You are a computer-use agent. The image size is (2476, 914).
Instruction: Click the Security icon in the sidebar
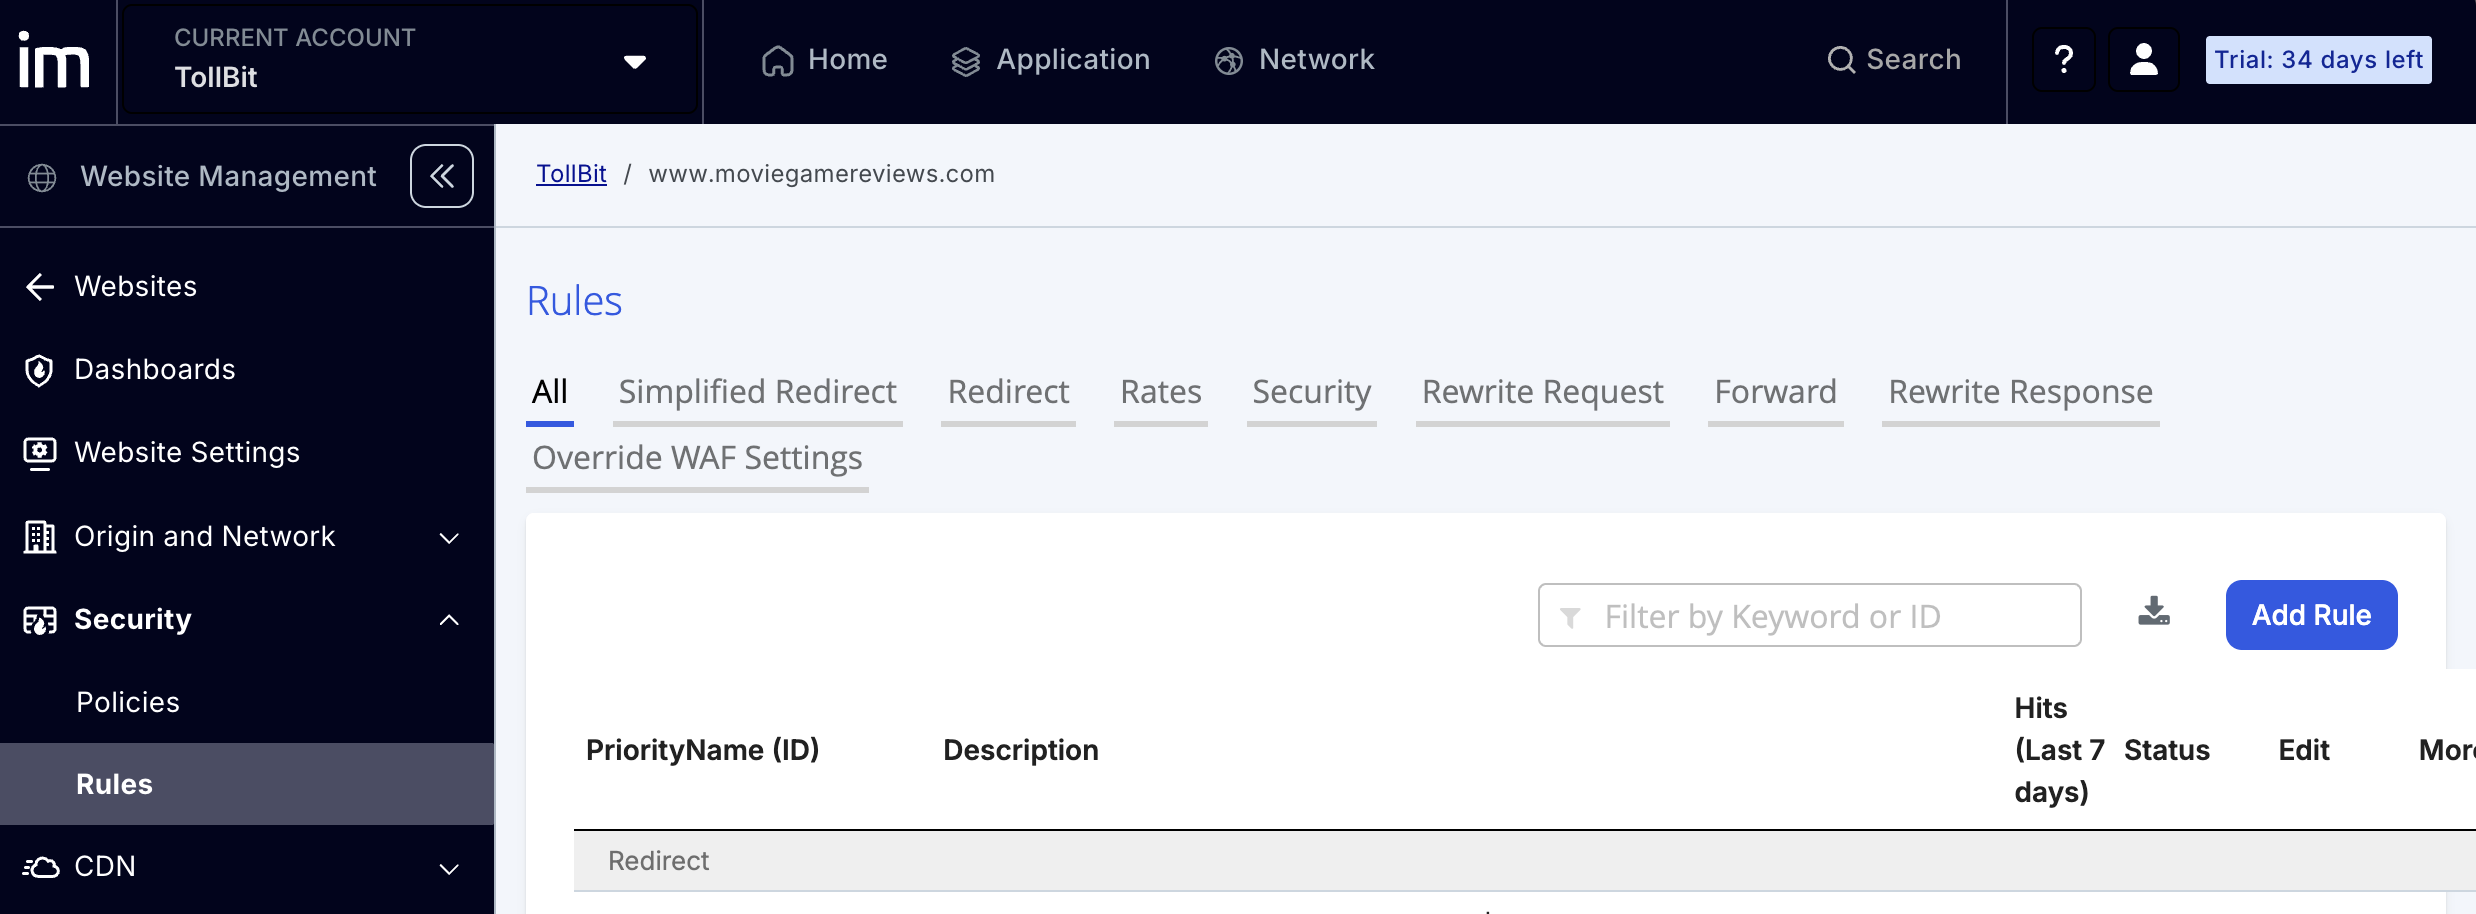pos(39,619)
